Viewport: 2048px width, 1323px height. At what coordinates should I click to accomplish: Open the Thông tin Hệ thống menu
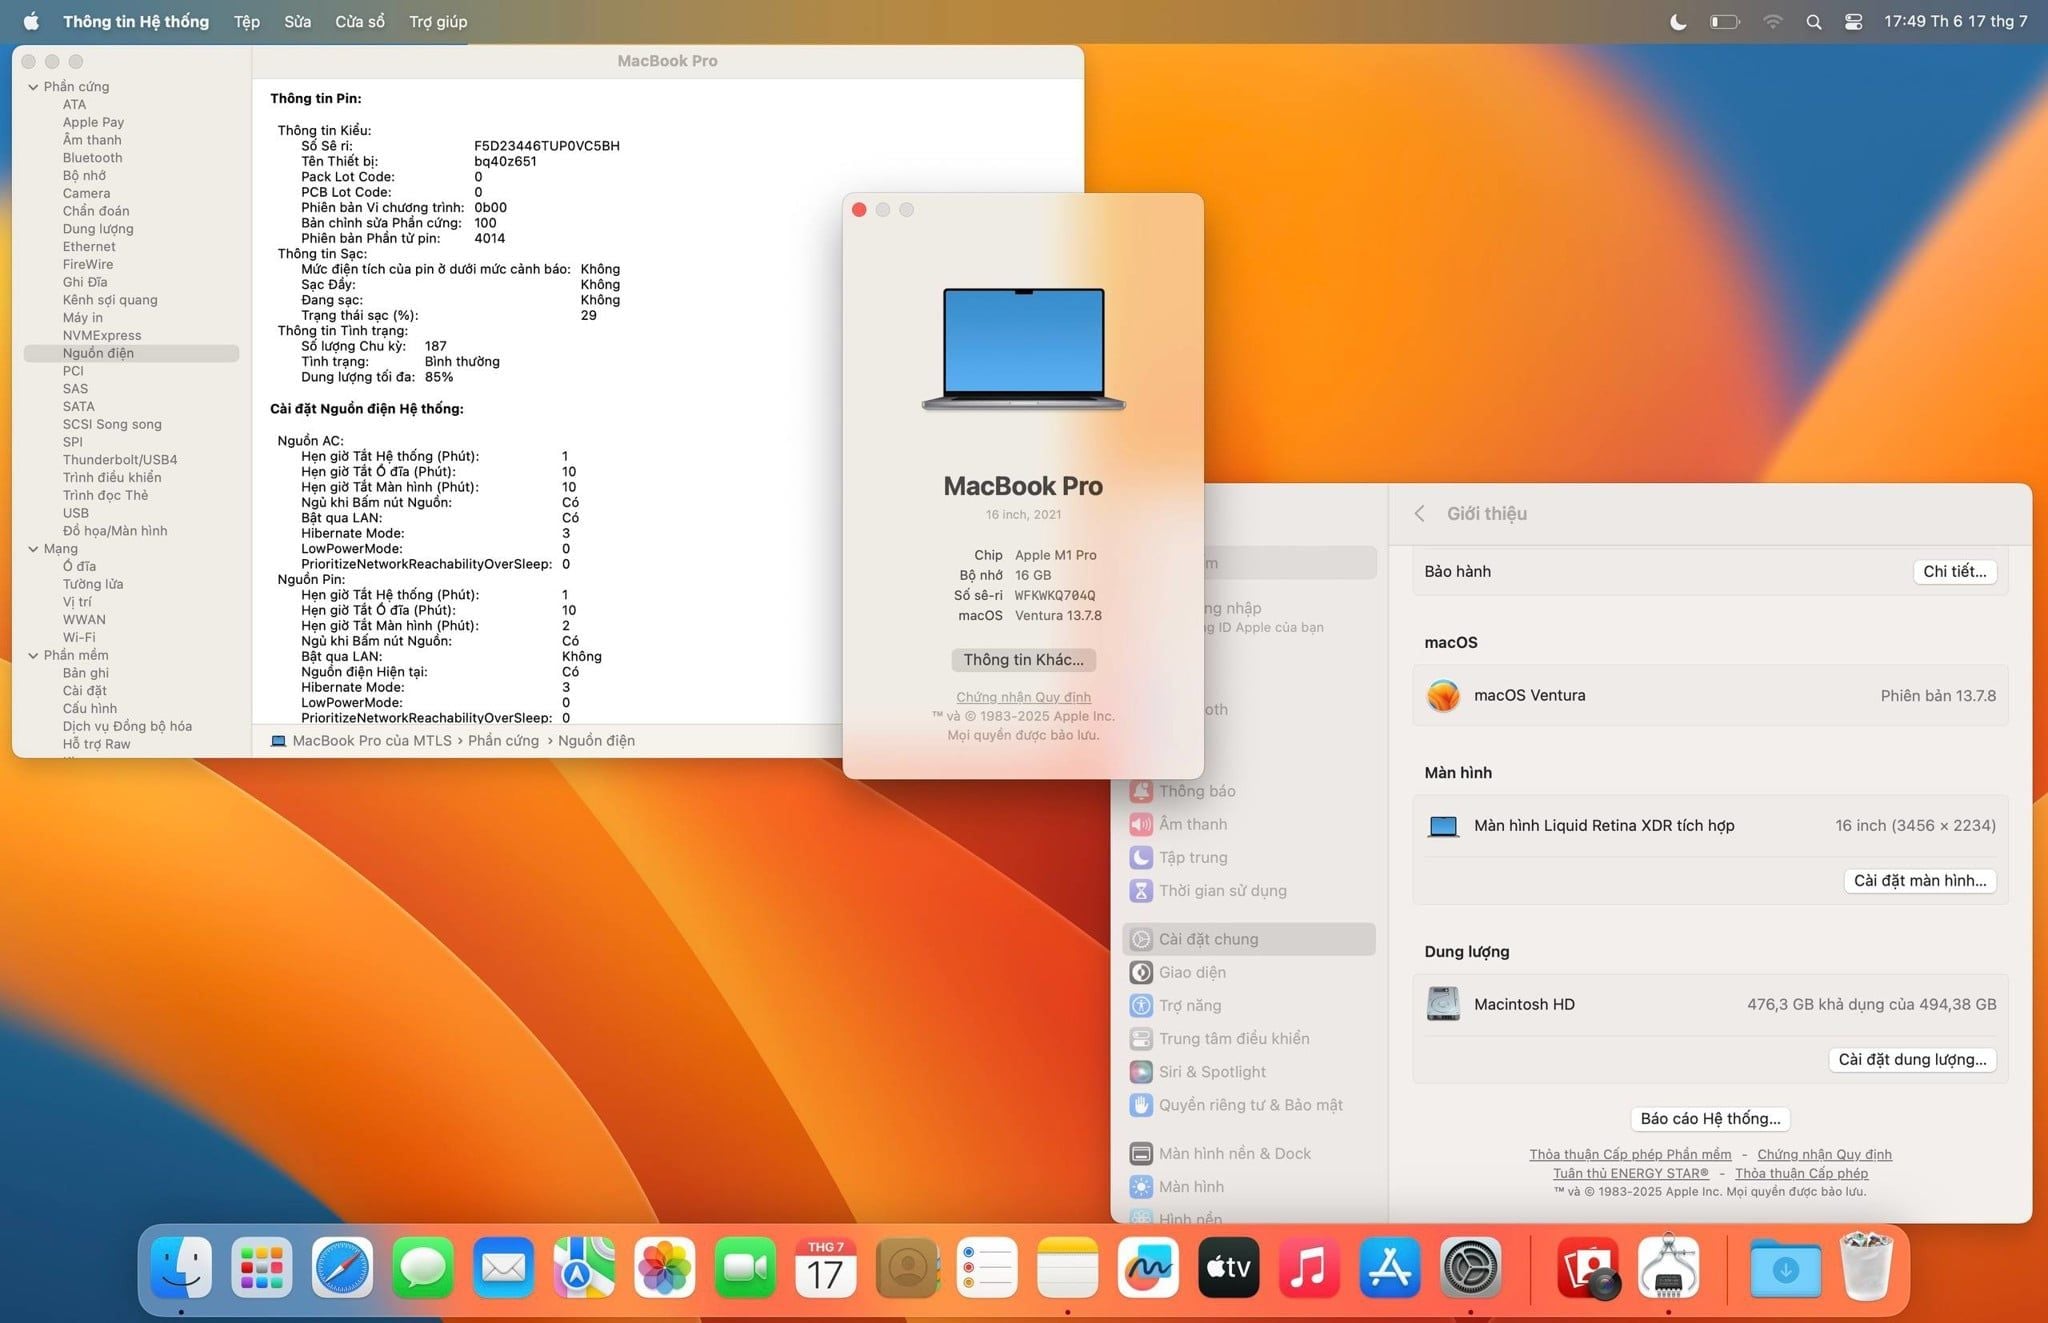[x=136, y=21]
